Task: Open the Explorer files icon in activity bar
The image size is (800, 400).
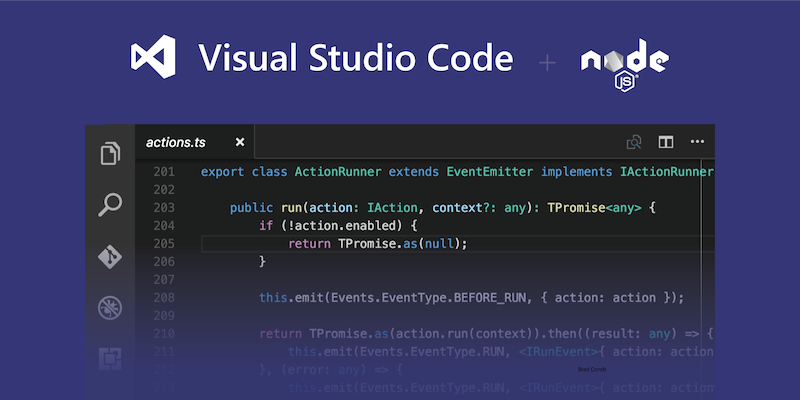Action: (110, 153)
